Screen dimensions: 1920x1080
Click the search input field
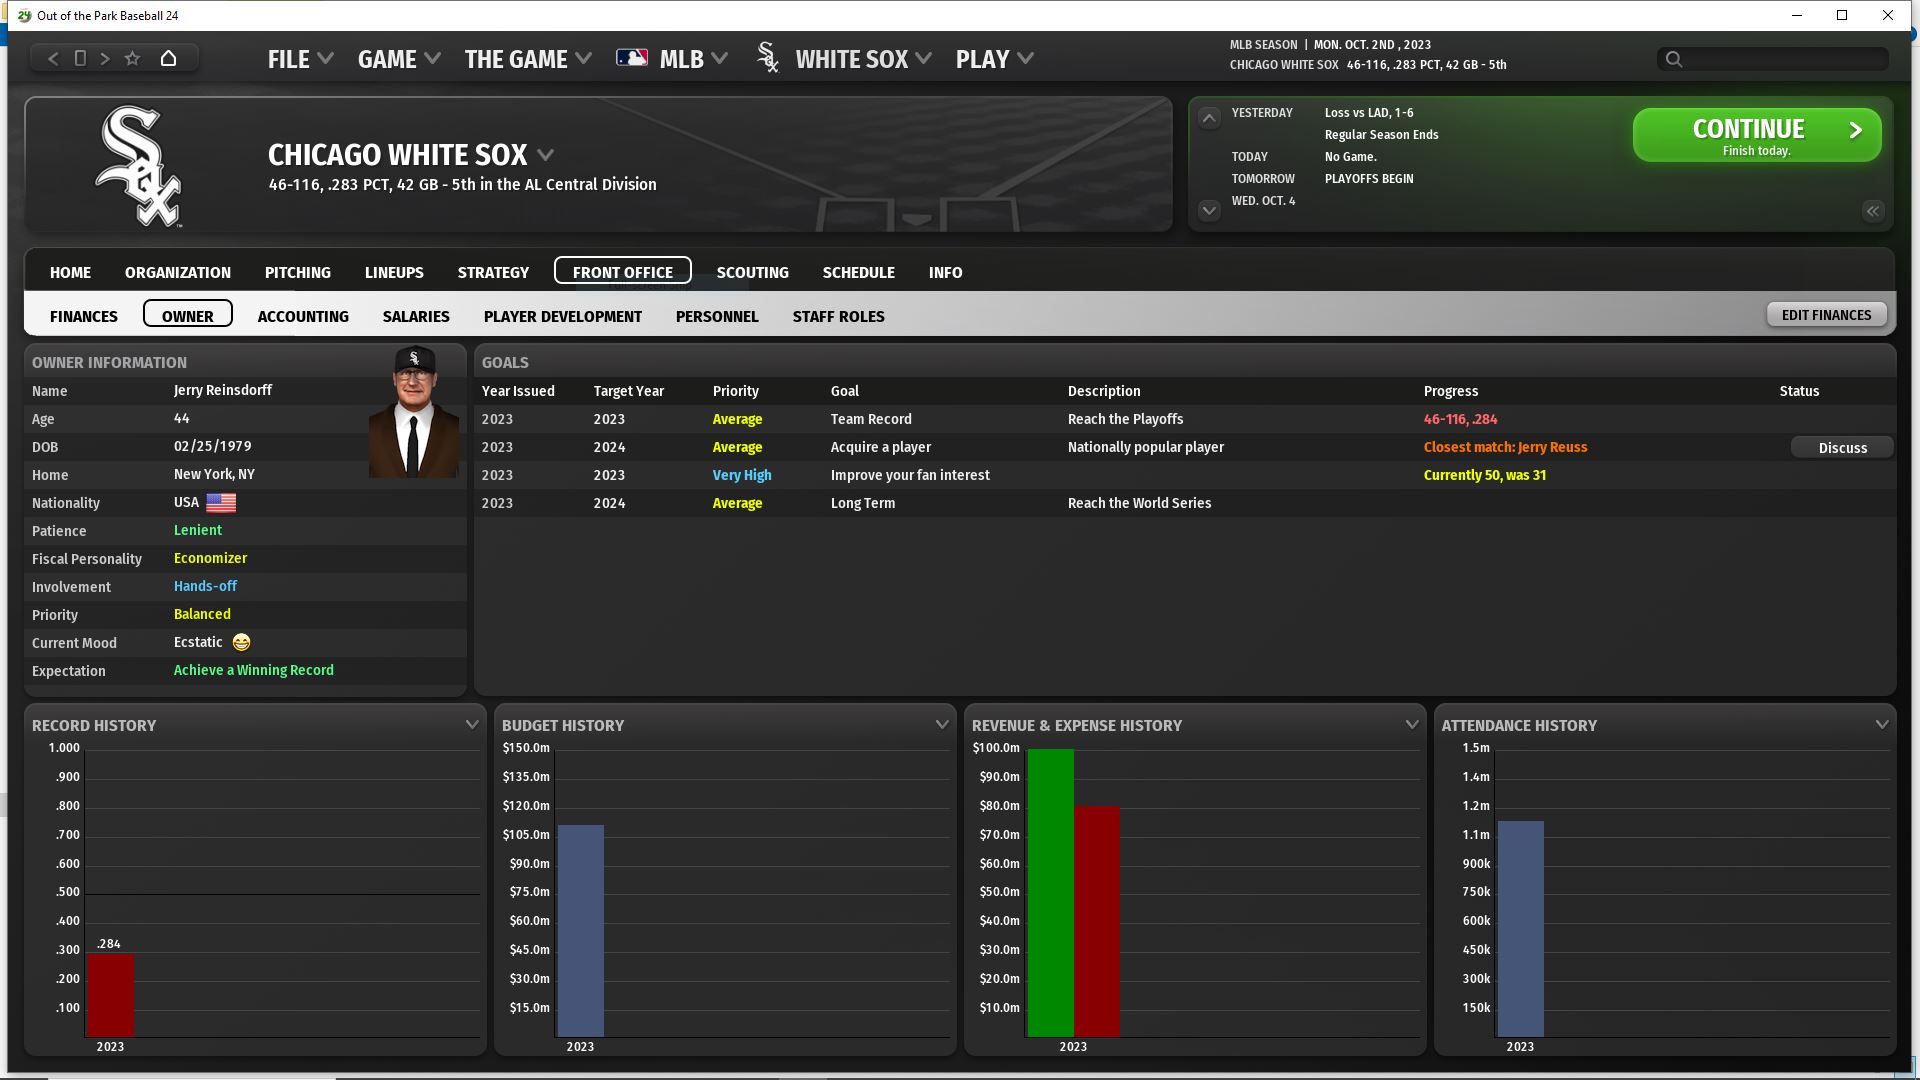point(1780,59)
